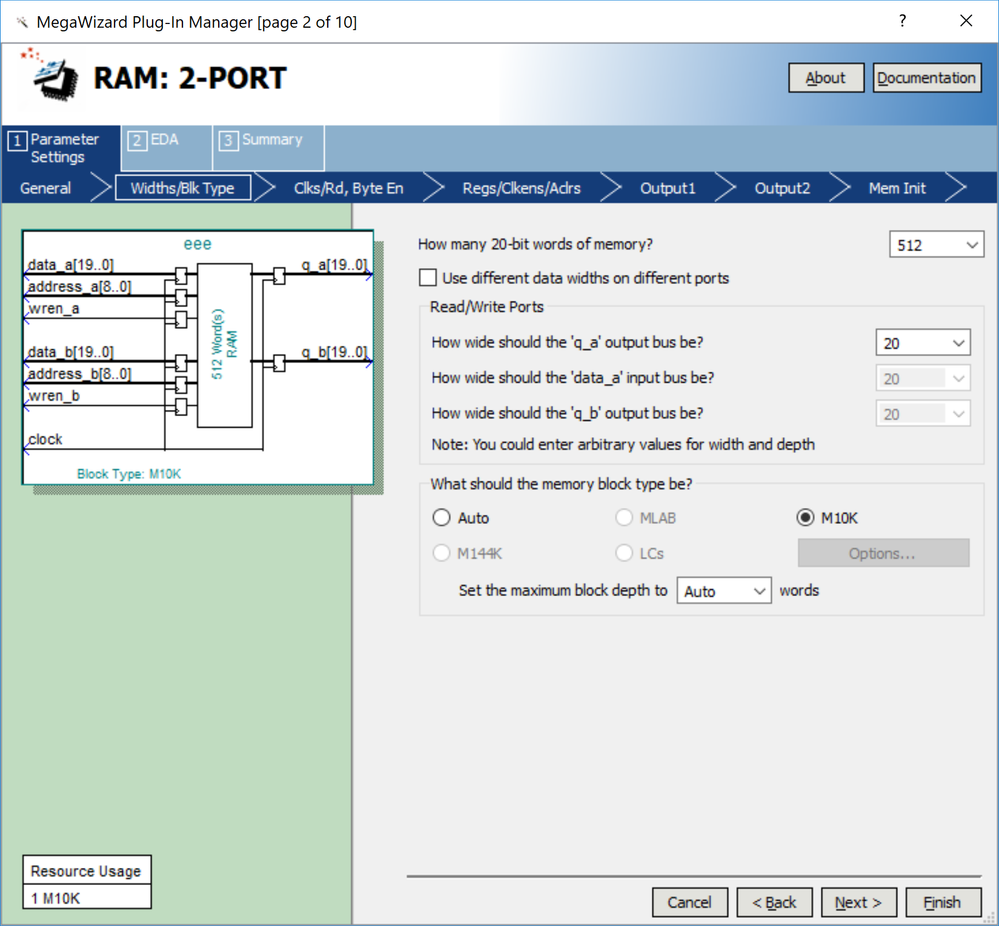Click the Resource Usage box showing 1 M10K
Screen dimensions: 999x926
pos(87,882)
